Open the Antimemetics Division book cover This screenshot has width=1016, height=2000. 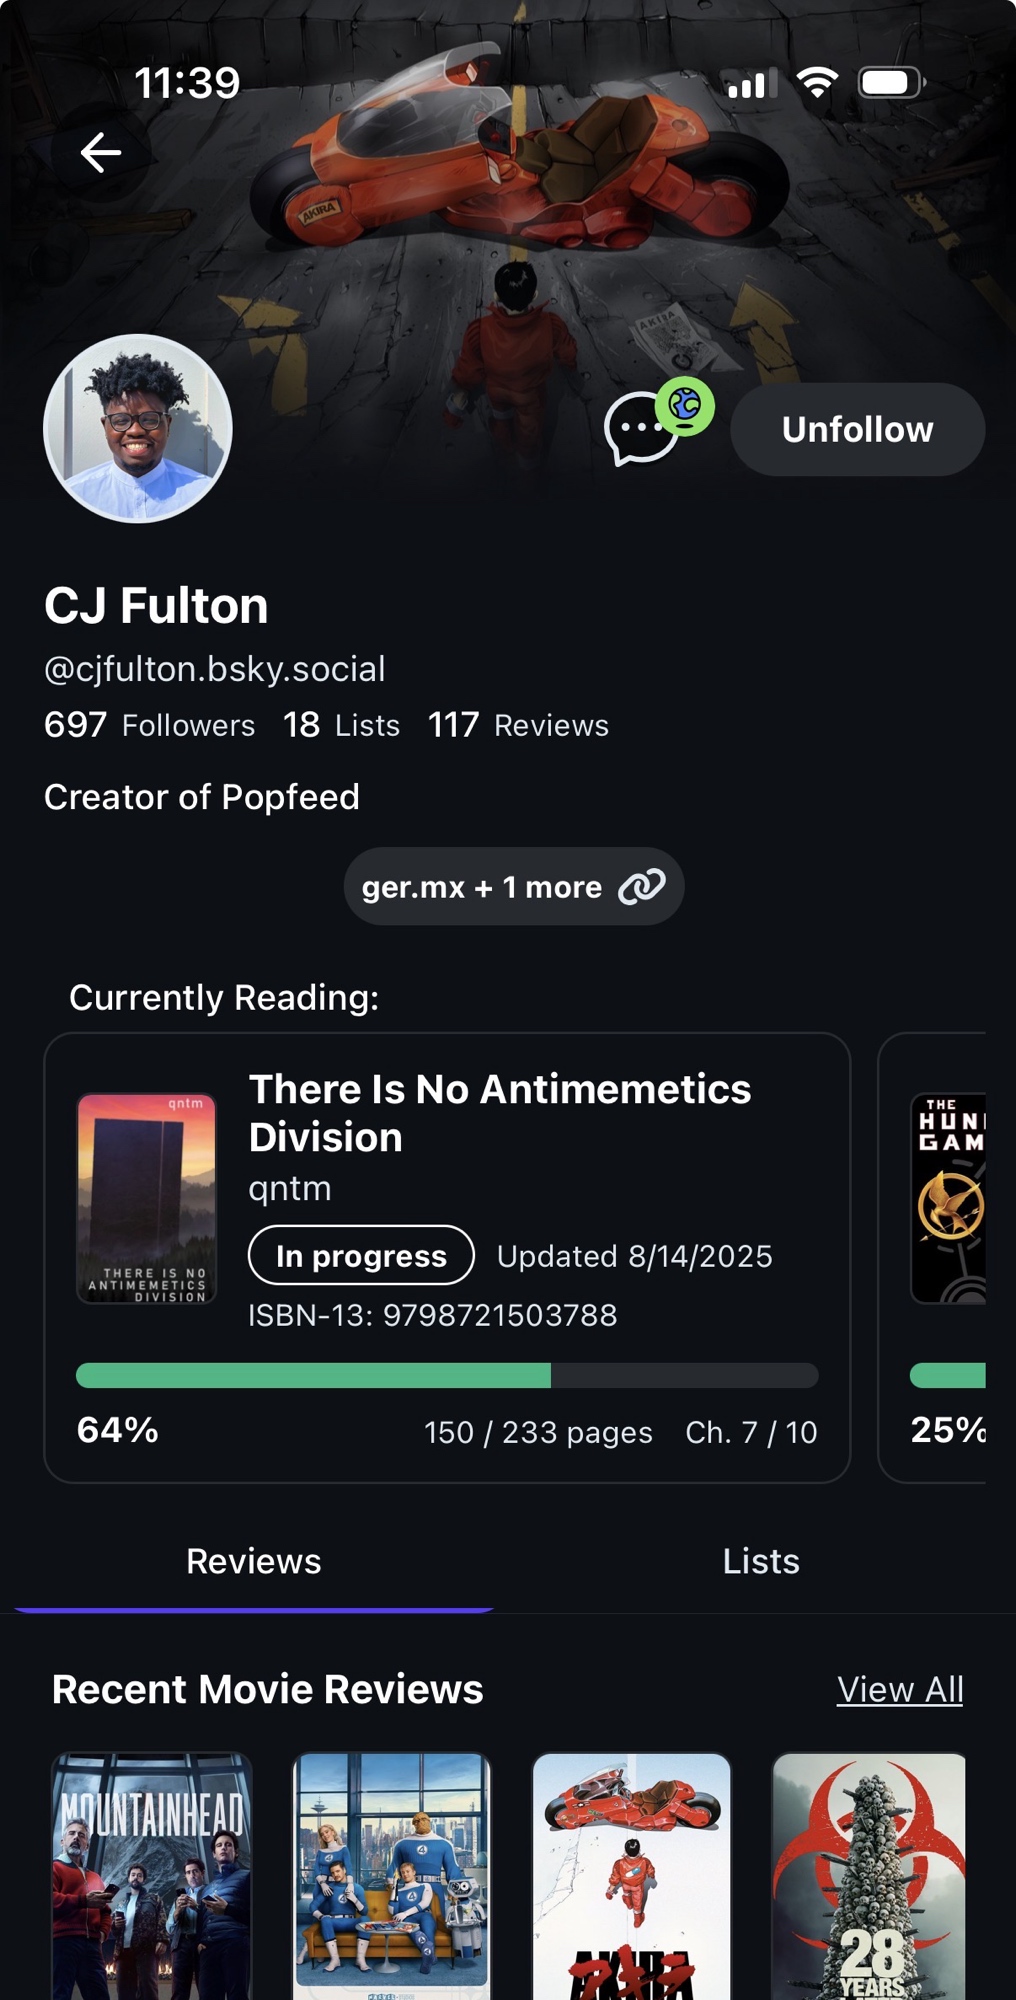(x=147, y=1198)
